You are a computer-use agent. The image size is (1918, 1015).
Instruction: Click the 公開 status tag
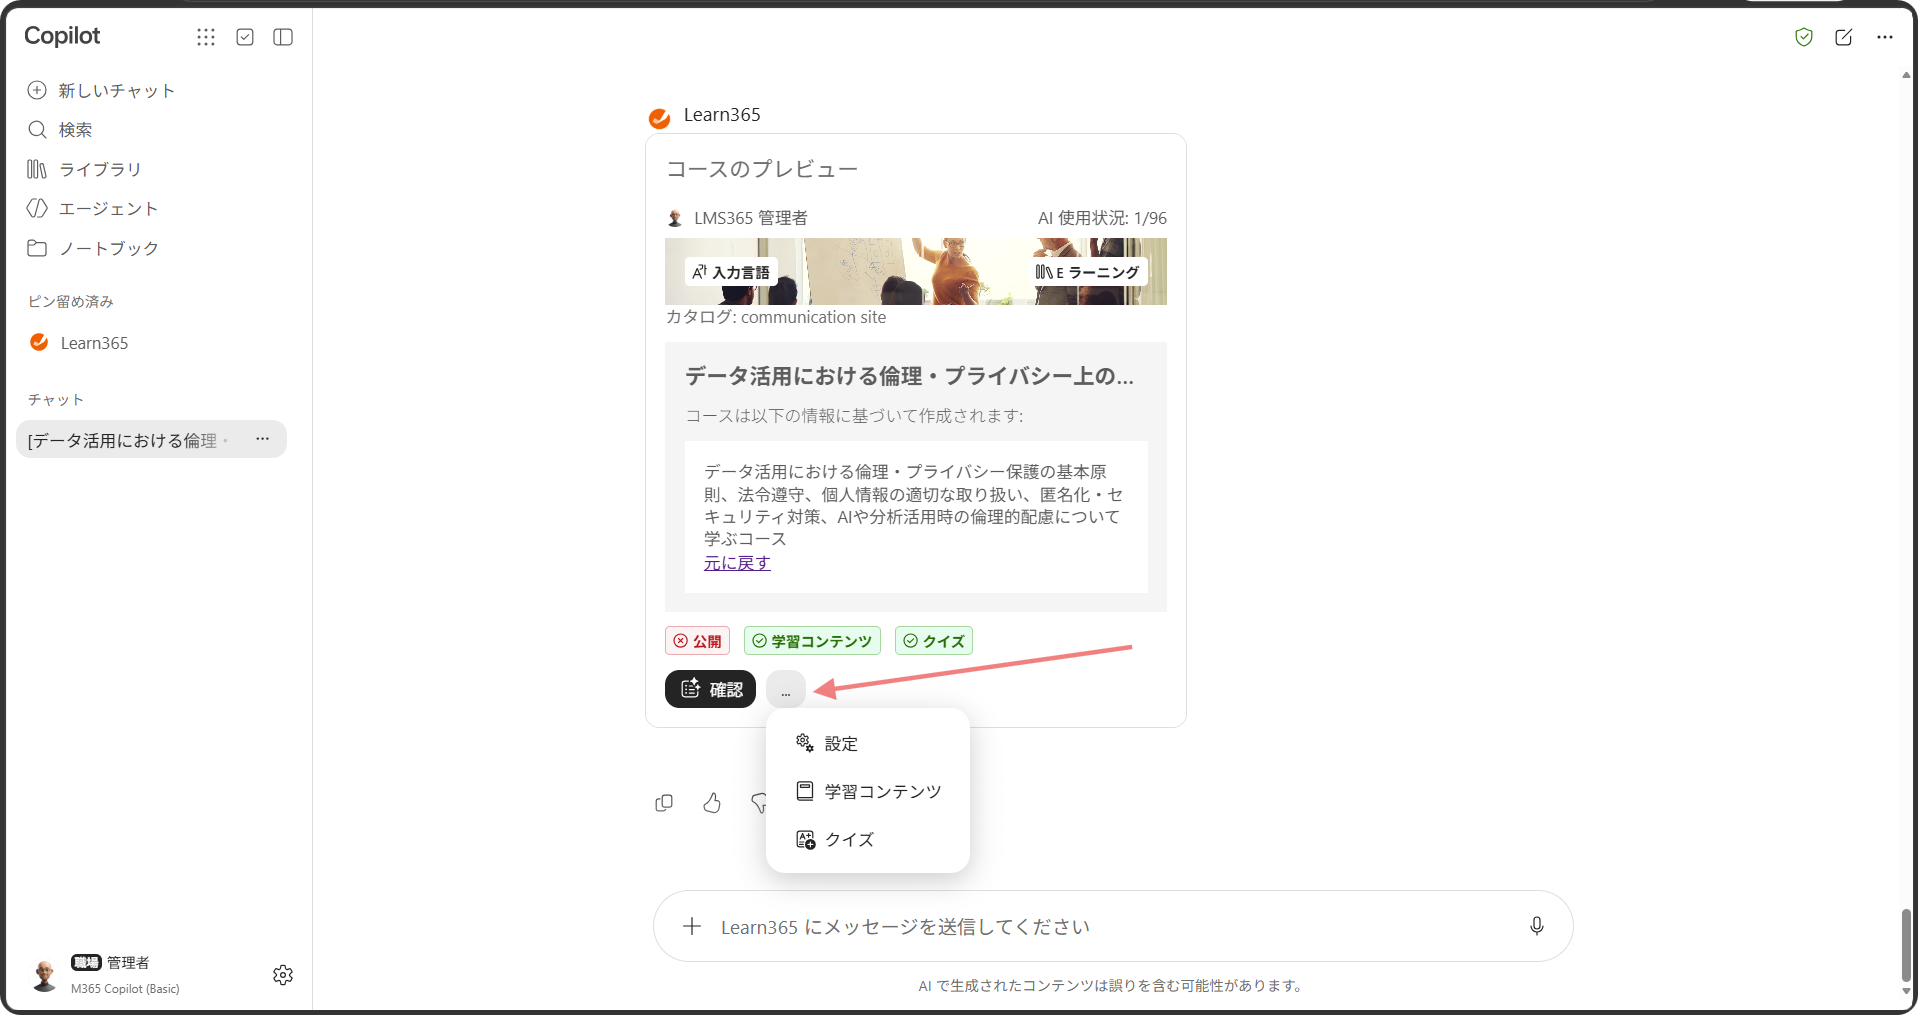tap(697, 641)
